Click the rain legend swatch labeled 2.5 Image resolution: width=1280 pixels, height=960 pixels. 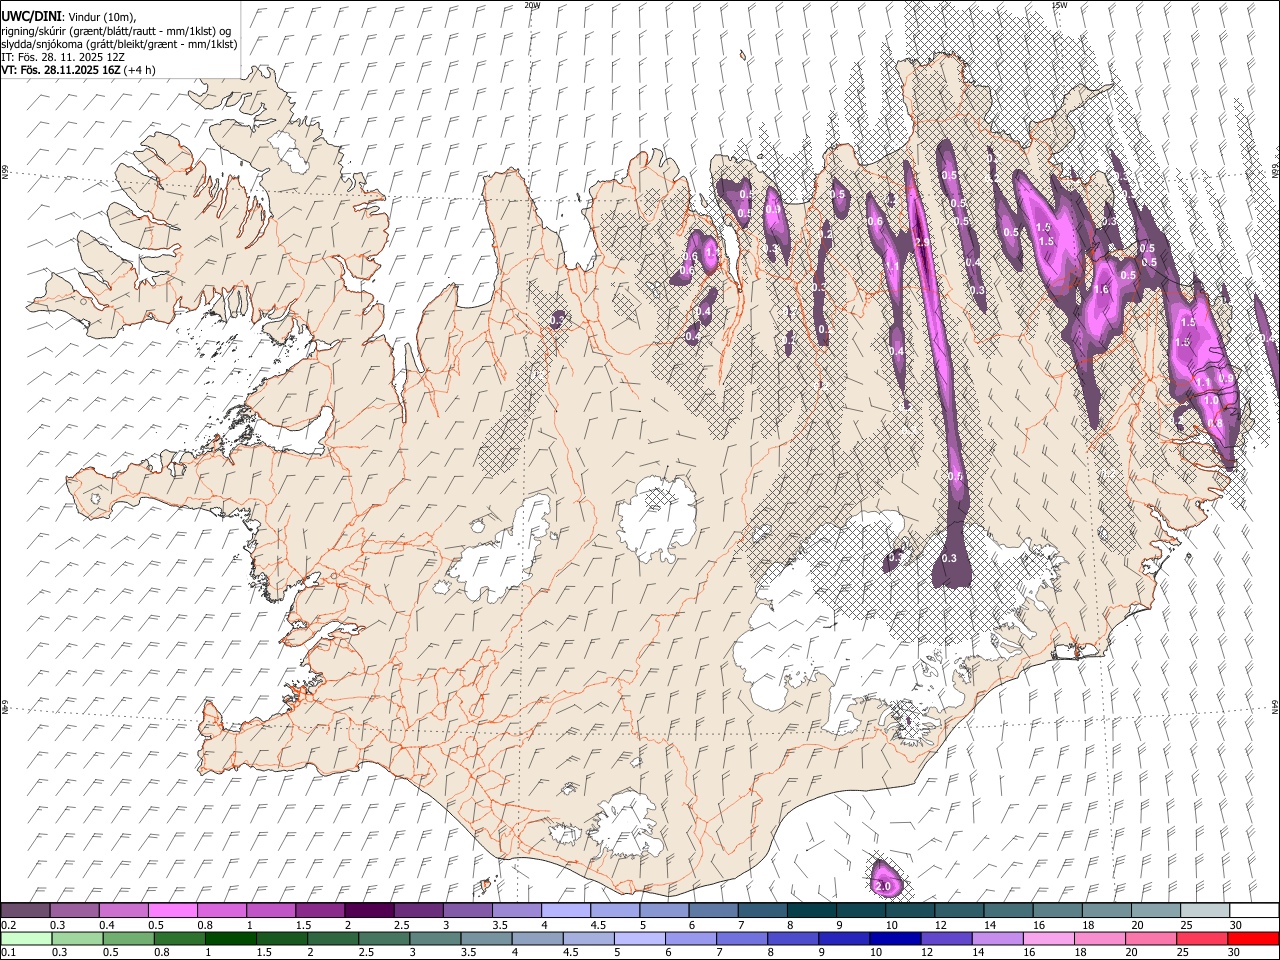click(x=385, y=938)
